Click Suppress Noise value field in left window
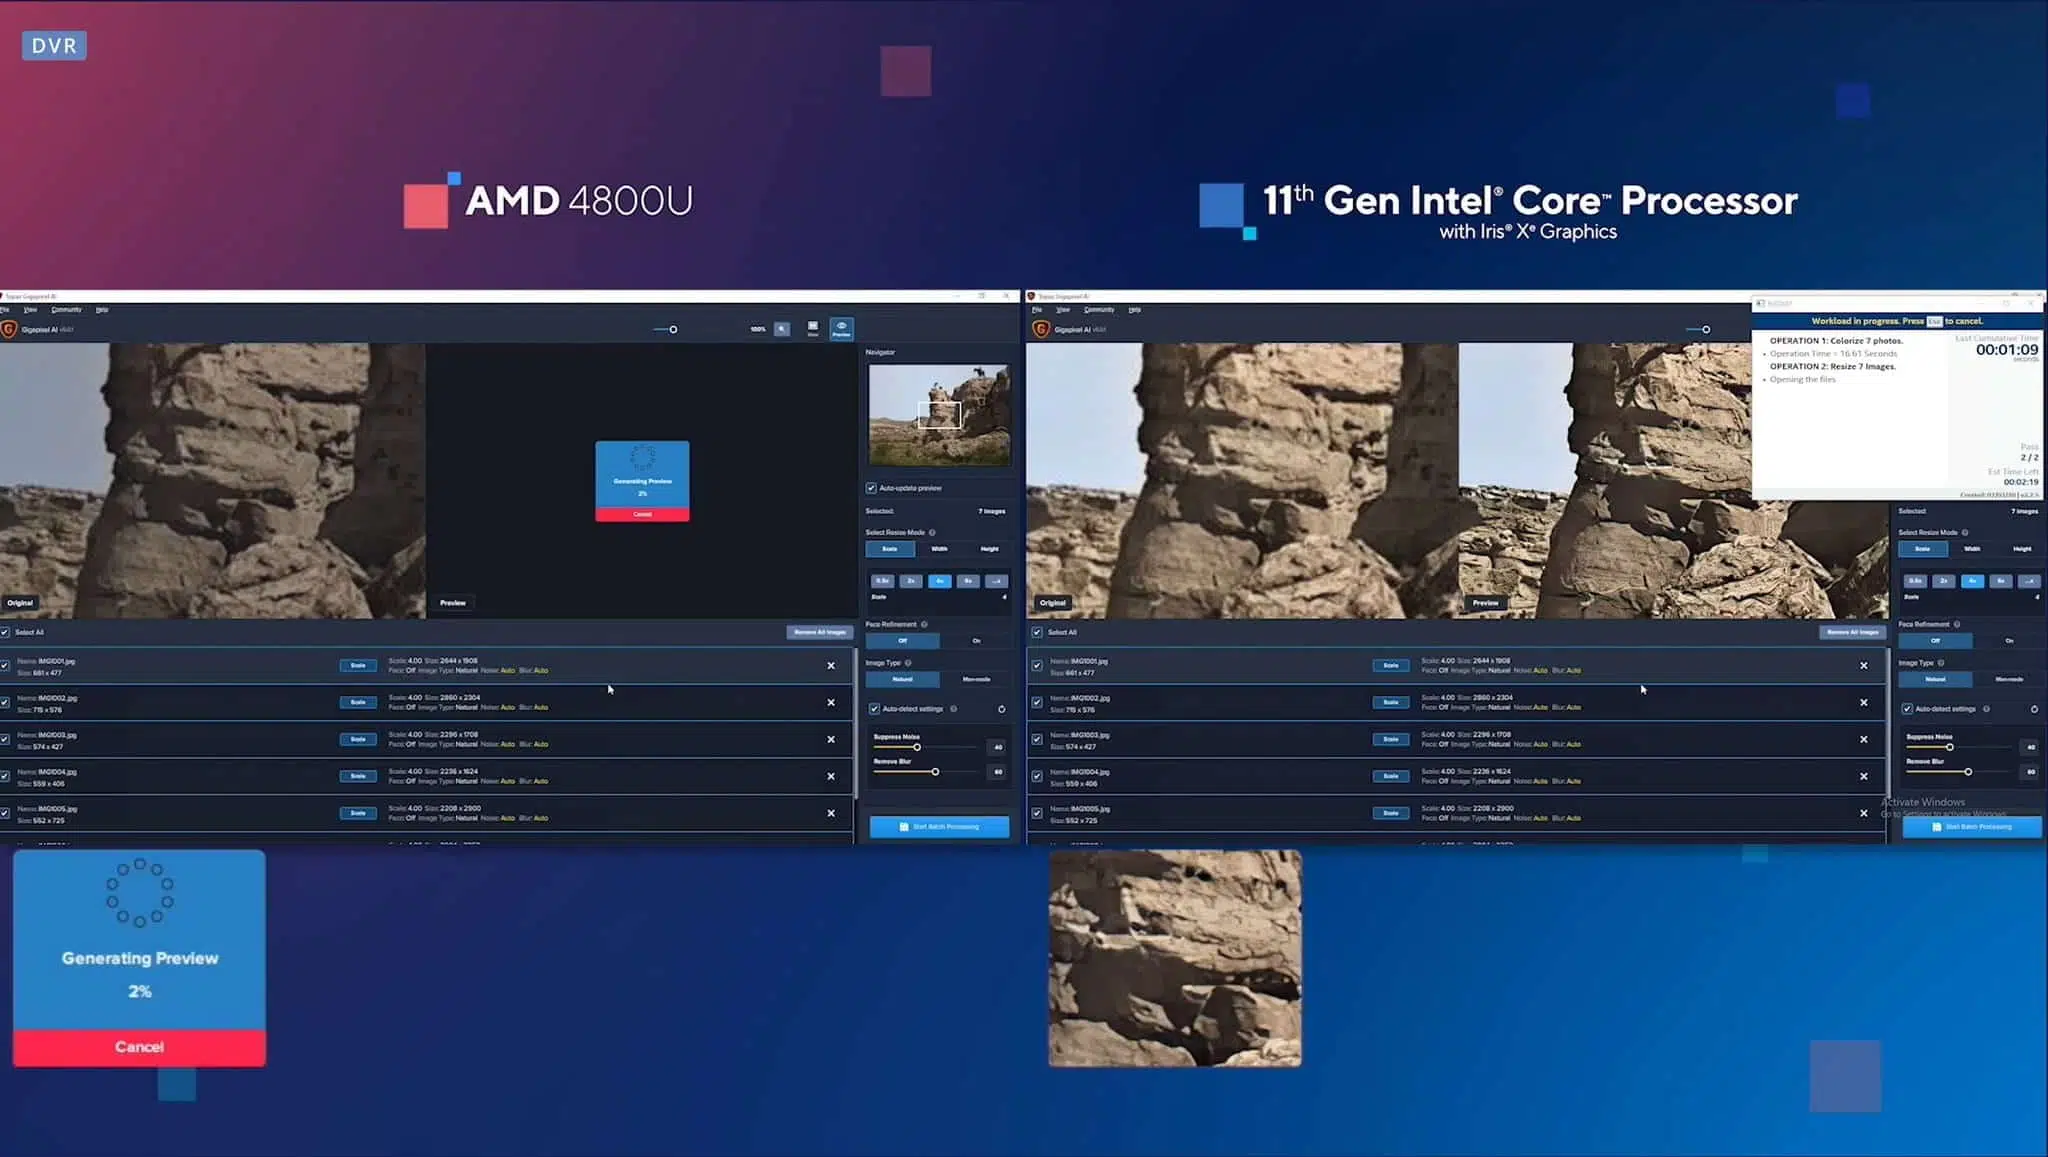The height and width of the screenshot is (1157, 2048). (x=997, y=747)
